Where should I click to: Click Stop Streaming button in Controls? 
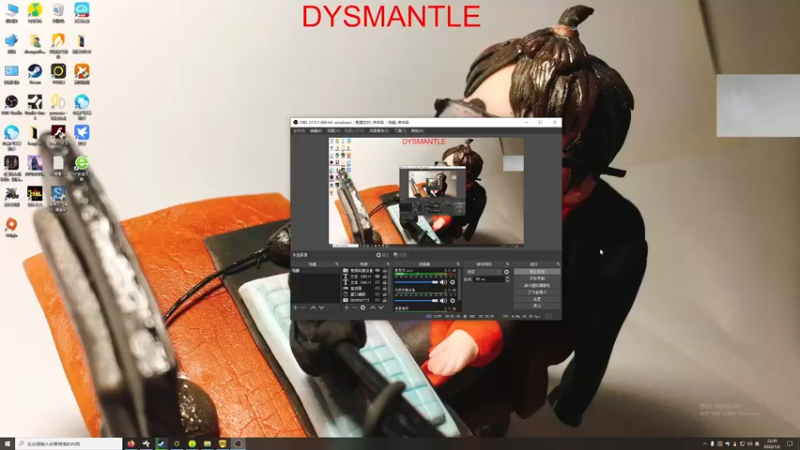tap(537, 272)
